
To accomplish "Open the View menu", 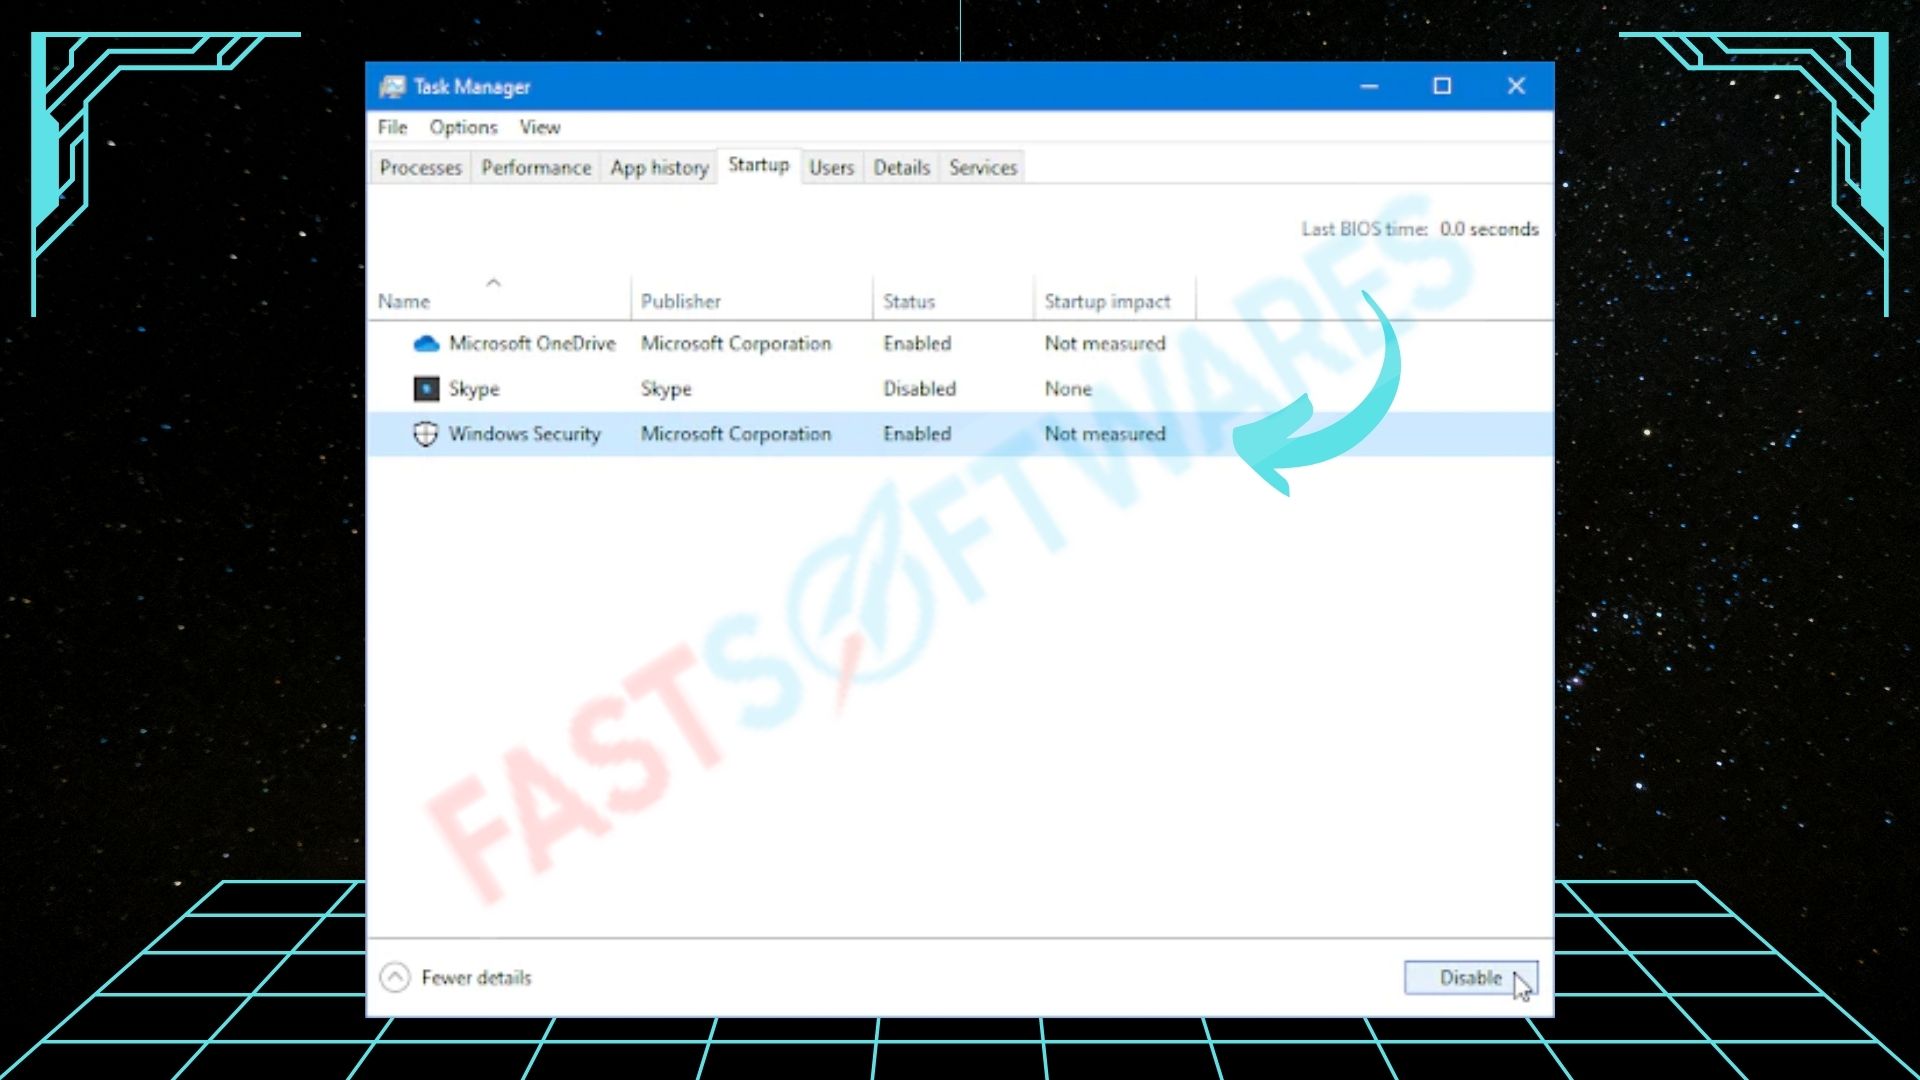I will pos(539,127).
